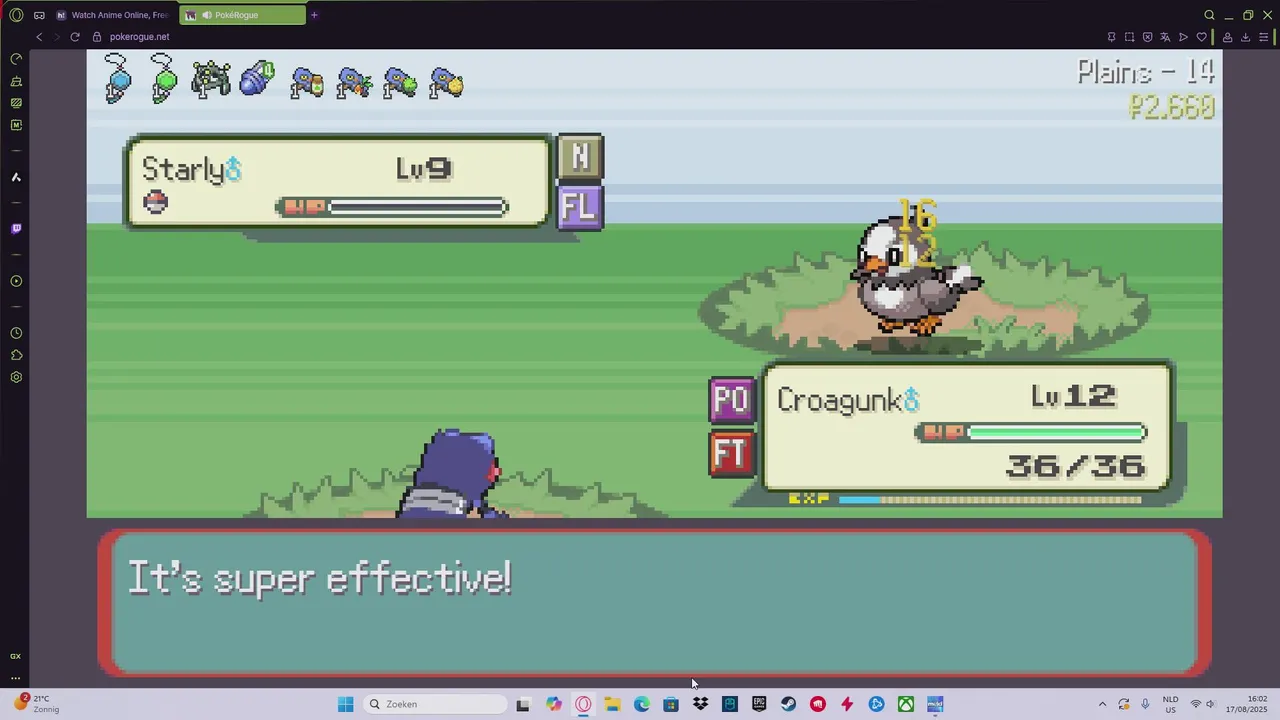
Task: Open Extensions cube icon in sidebar
Action: point(16,355)
